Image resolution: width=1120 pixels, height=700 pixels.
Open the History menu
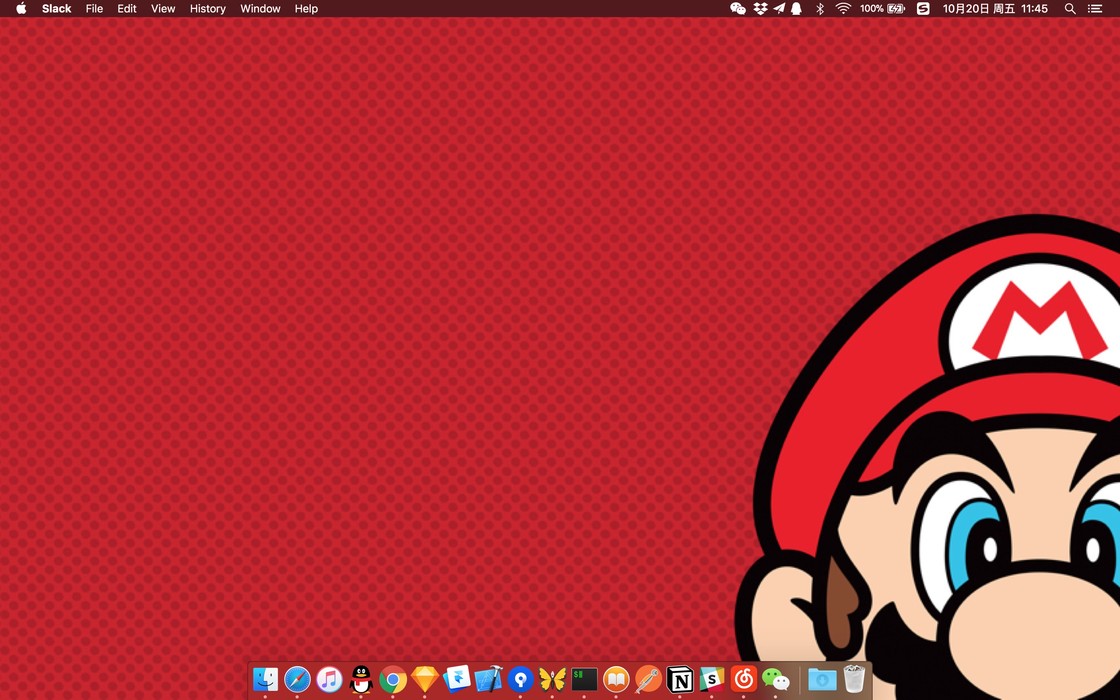click(207, 9)
